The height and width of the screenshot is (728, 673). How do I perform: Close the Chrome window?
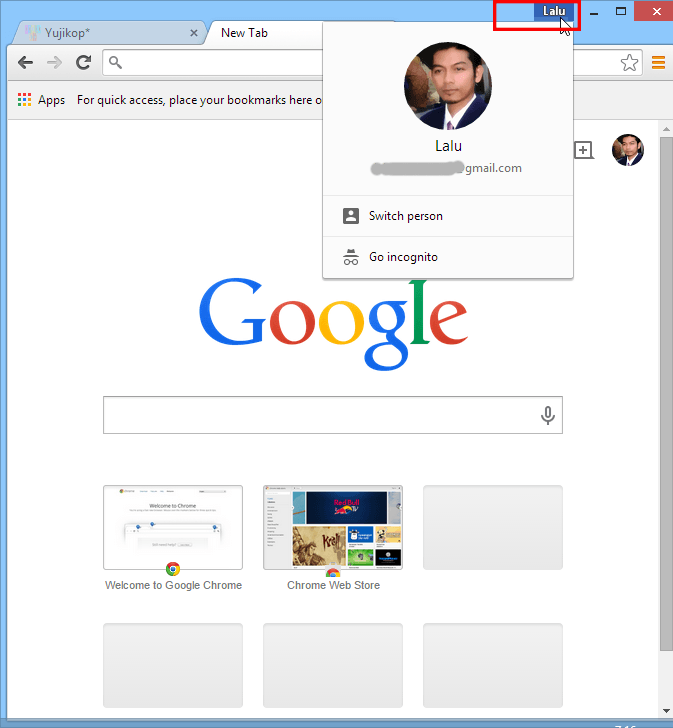pos(656,12)
